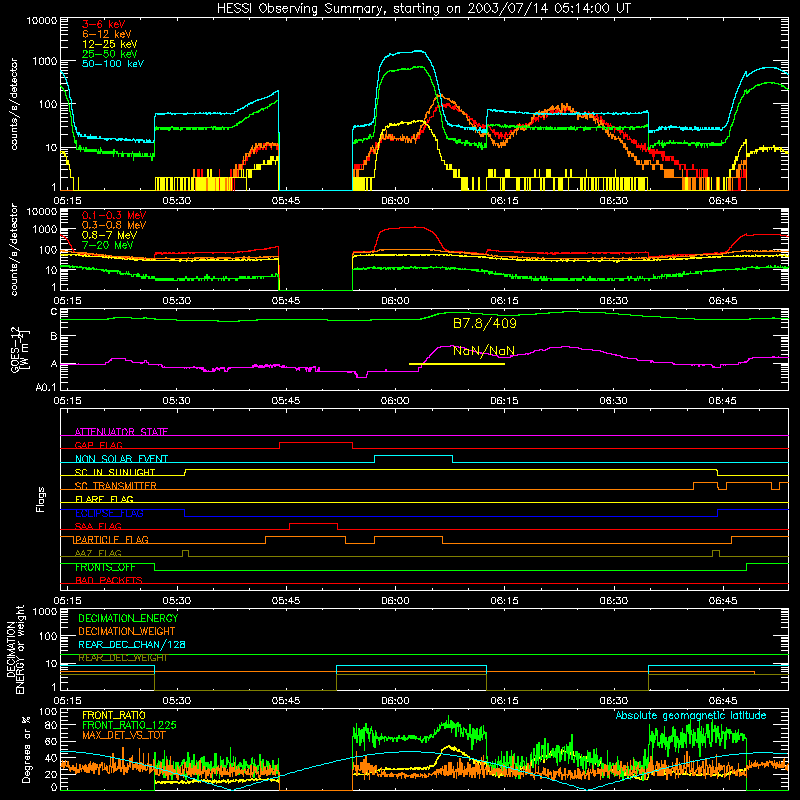Click the SAA_FLAG label
This screenshot has width=800, height=800.
(x=98, y=526)
